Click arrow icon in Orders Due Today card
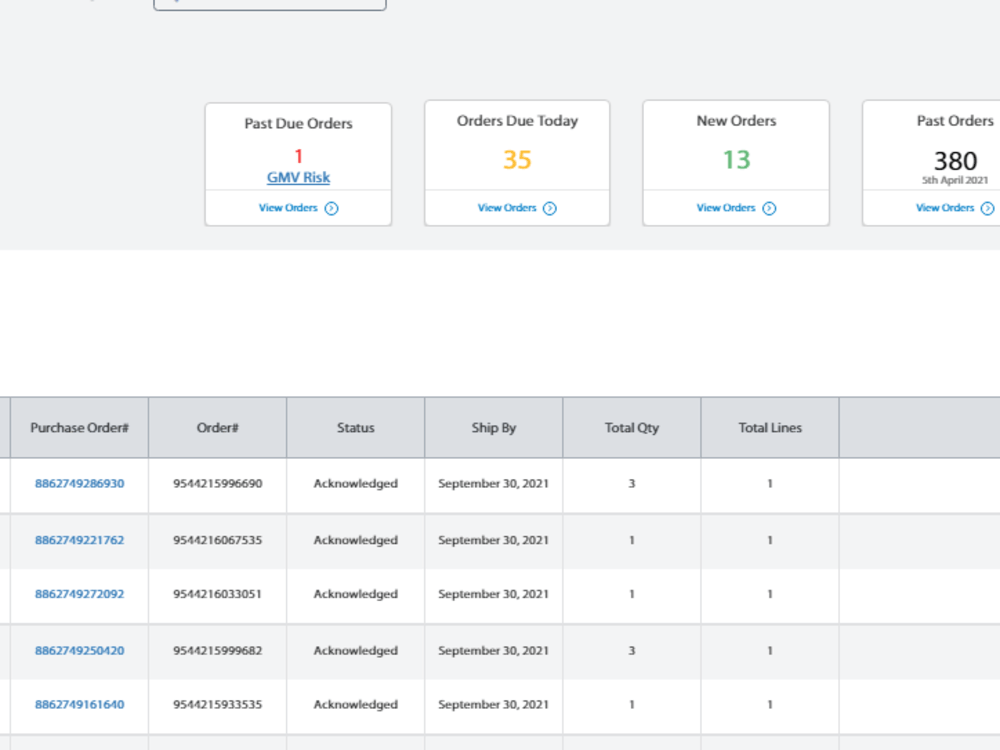The width and height of the screenshot is (1000, 750). (550, 209)
